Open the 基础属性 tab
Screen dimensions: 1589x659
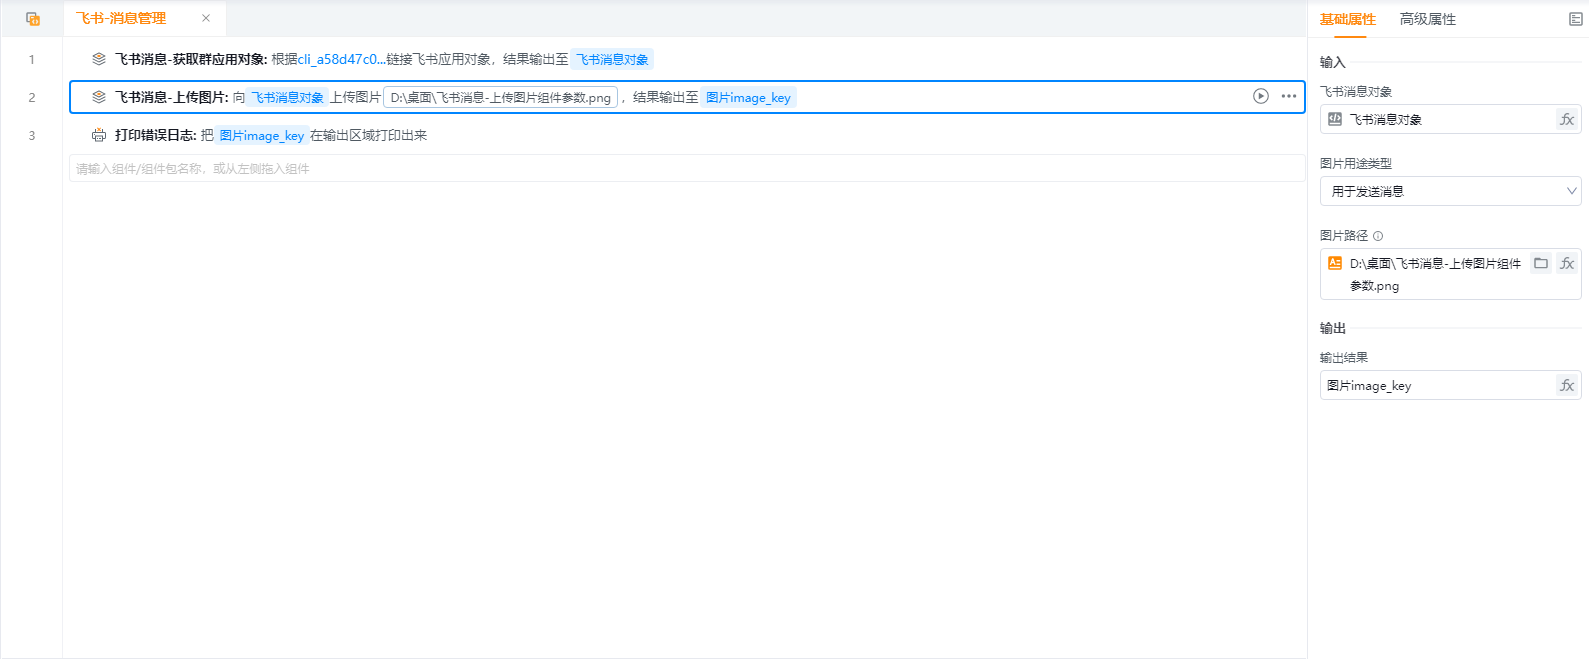(x=1347, y=19)
